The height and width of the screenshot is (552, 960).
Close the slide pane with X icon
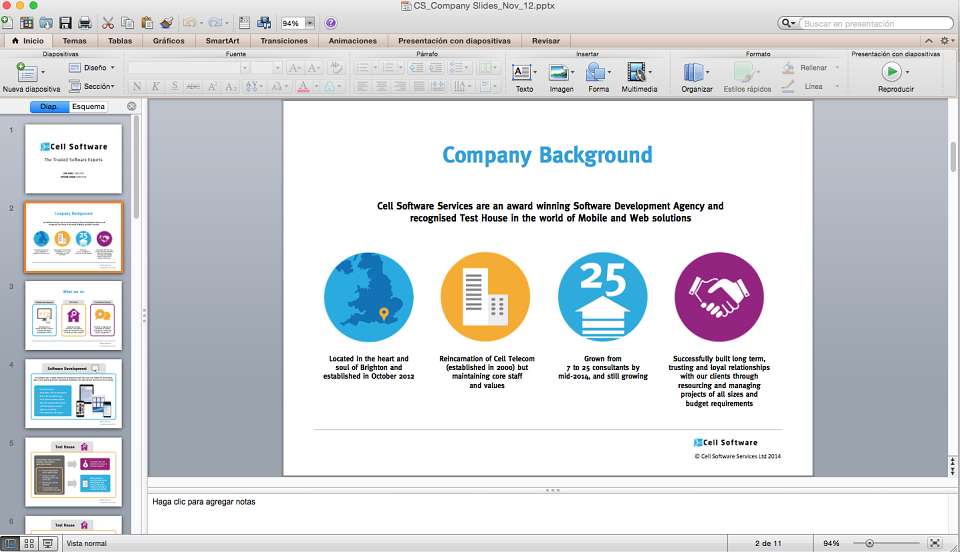tap(132, 106)
